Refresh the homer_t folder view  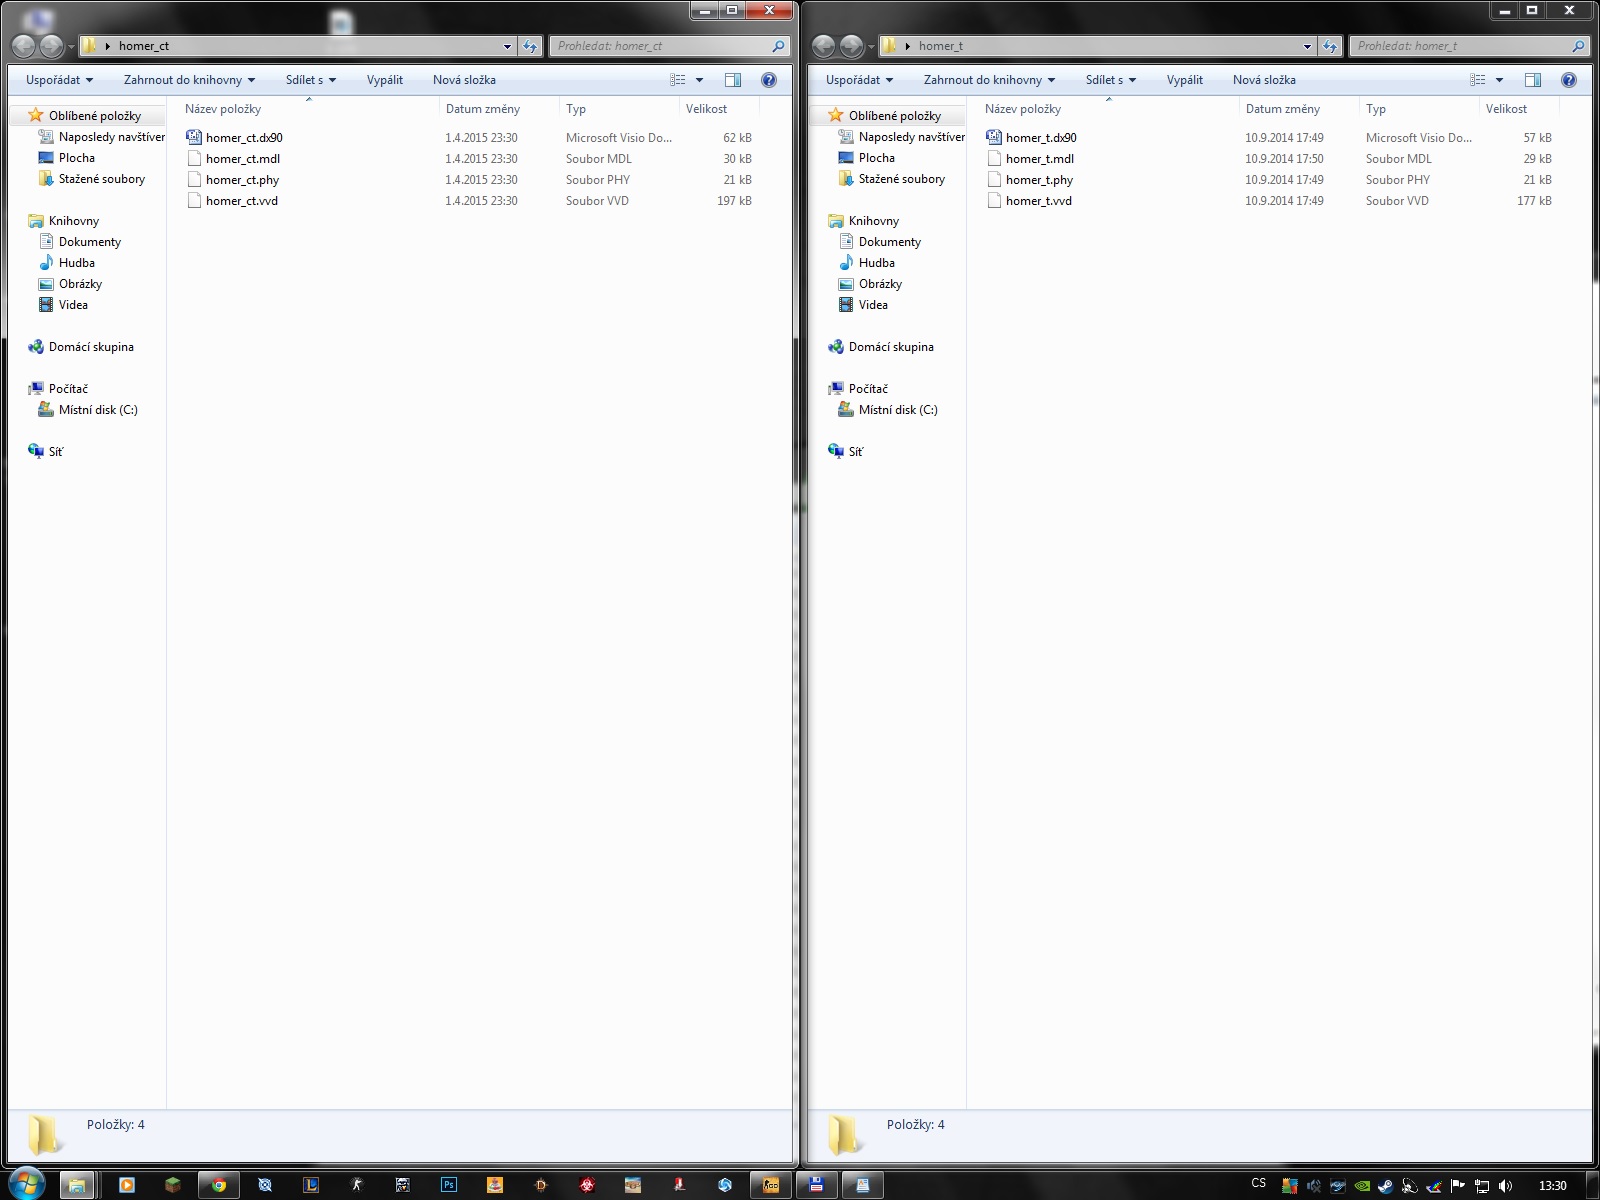tap(1330, 46)
